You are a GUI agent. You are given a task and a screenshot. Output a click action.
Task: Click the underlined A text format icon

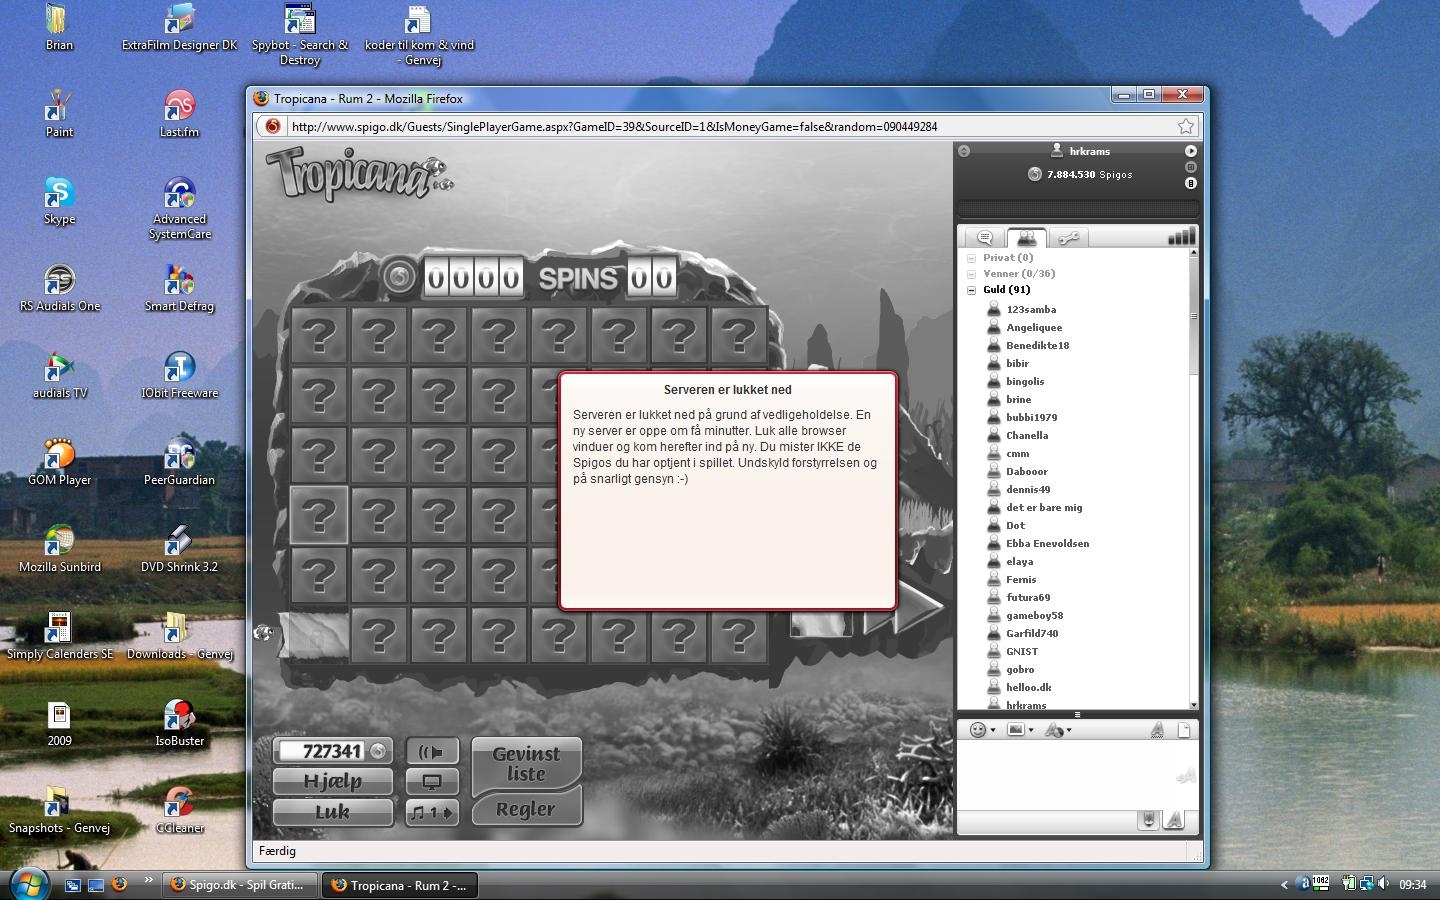[1157, 730]
